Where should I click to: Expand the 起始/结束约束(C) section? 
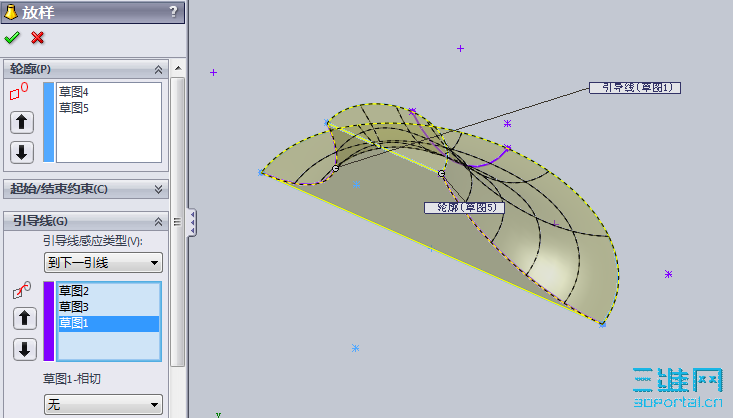coord(158,189)
